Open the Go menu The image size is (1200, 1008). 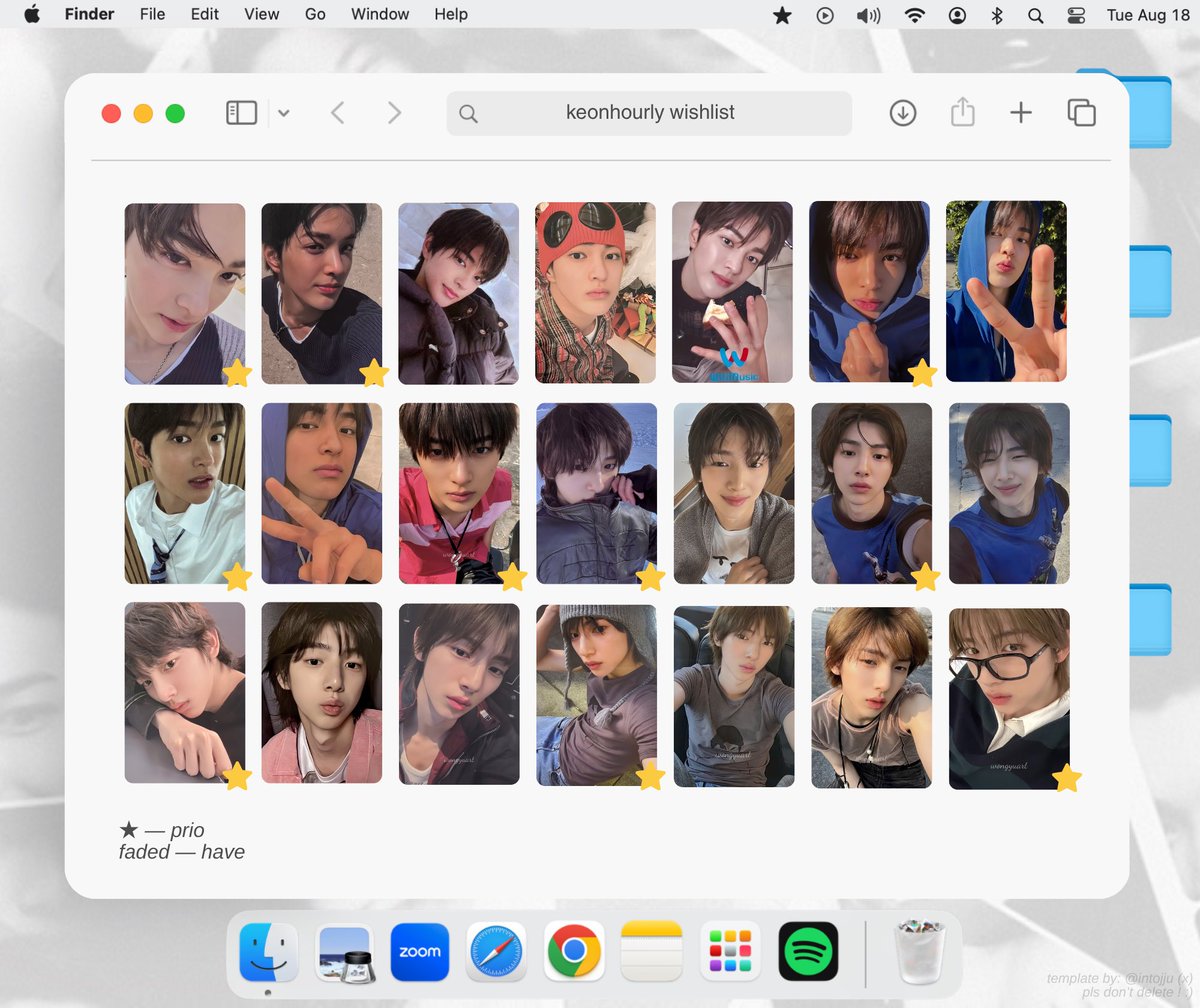coord(315,14)
